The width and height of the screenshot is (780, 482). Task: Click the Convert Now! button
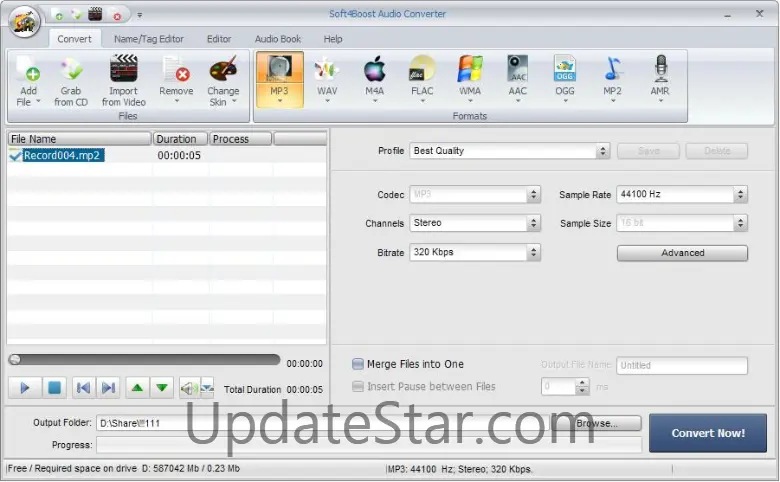coord(707,433)
